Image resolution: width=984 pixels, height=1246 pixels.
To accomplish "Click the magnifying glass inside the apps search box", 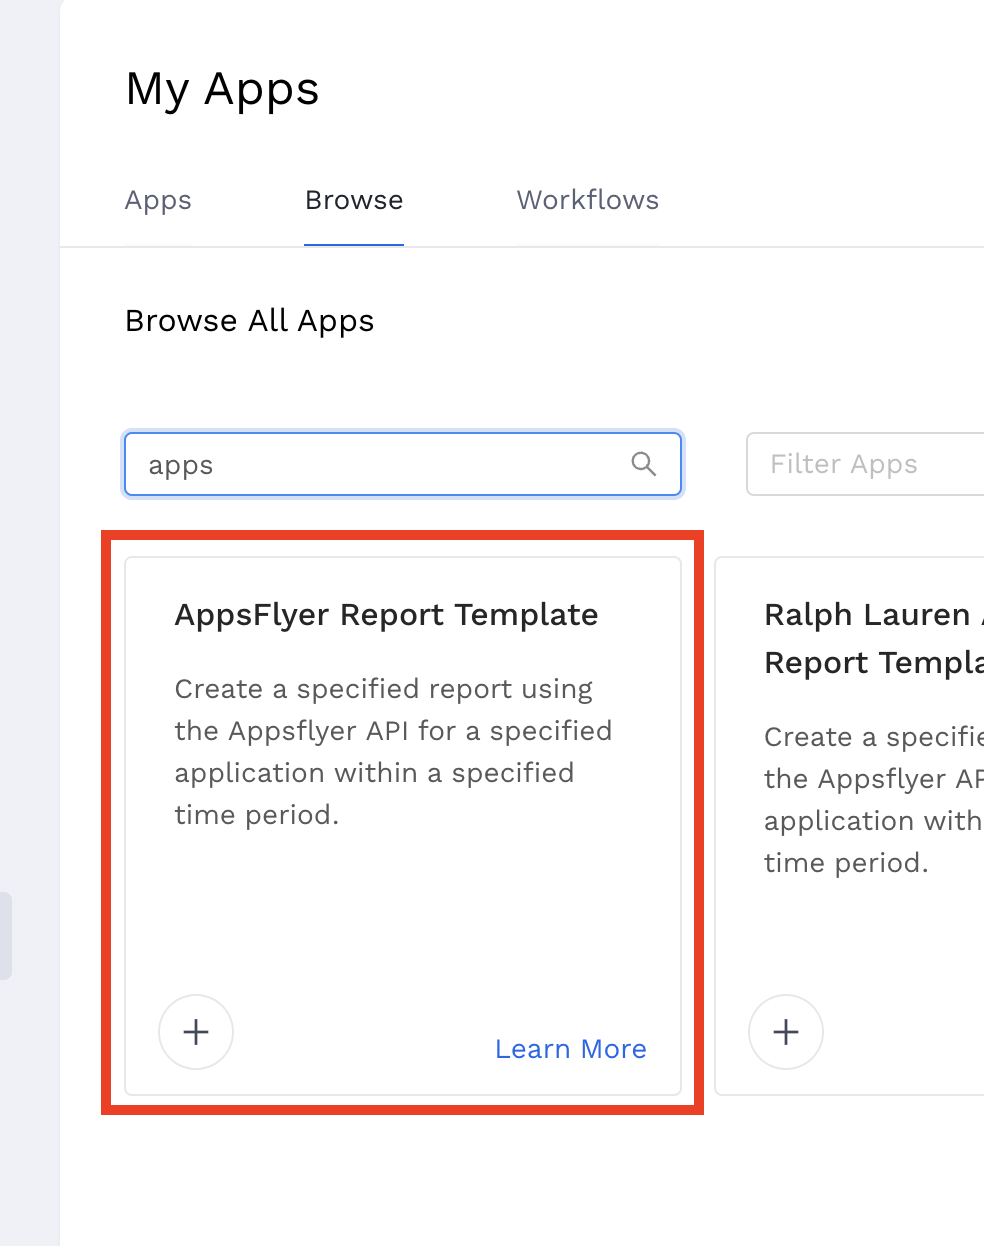I will pyautogui.click(x=643, y=464).
